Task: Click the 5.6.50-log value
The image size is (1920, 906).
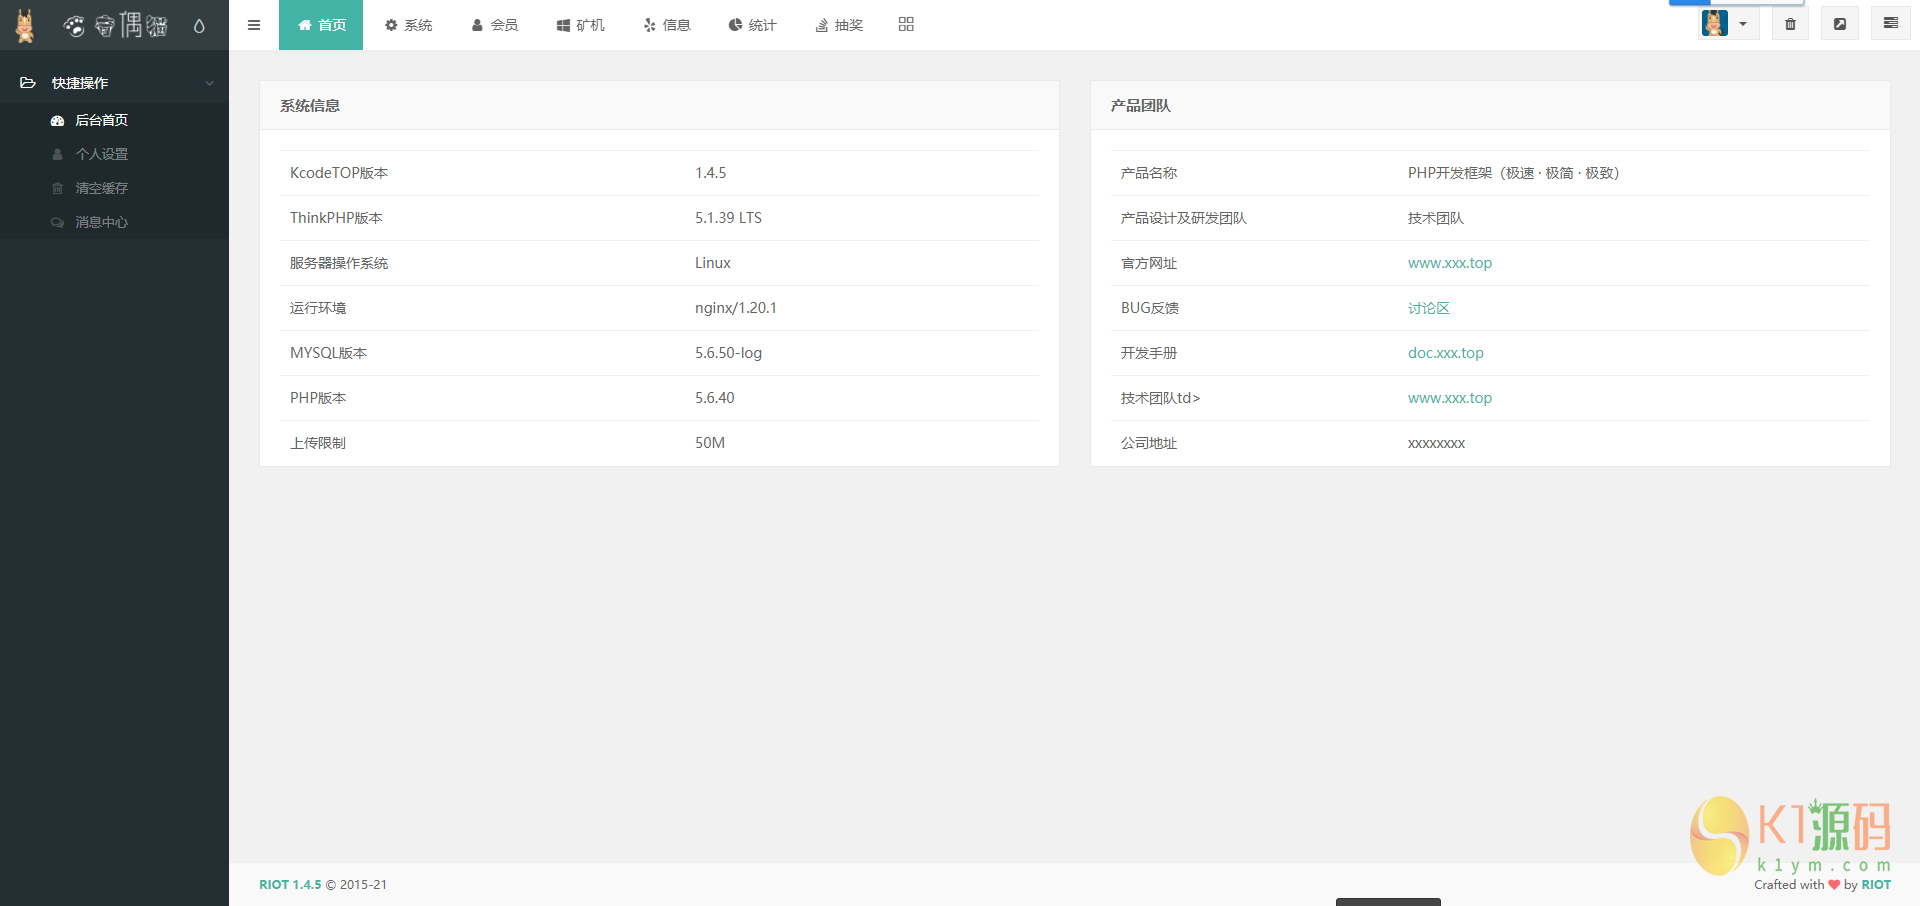Action: [728, 353]
